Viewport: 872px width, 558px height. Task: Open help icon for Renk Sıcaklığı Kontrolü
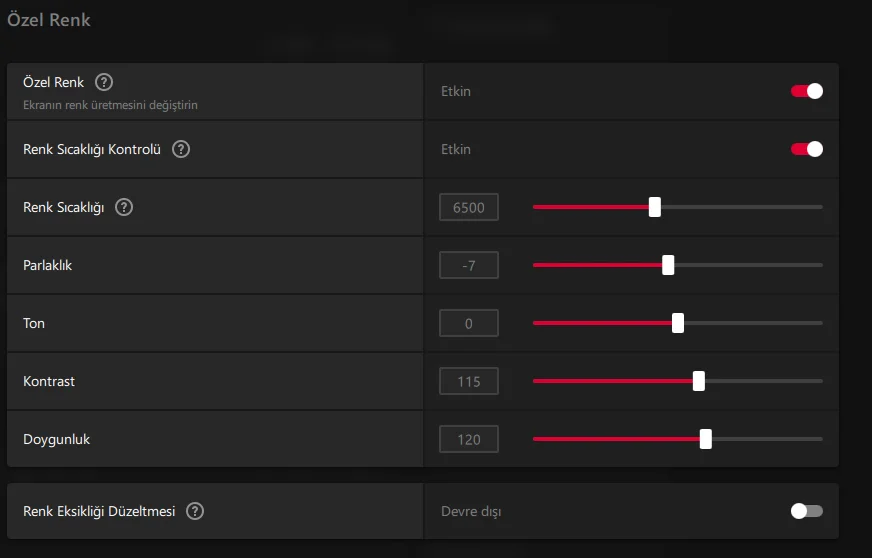click(x=181, y=149)
